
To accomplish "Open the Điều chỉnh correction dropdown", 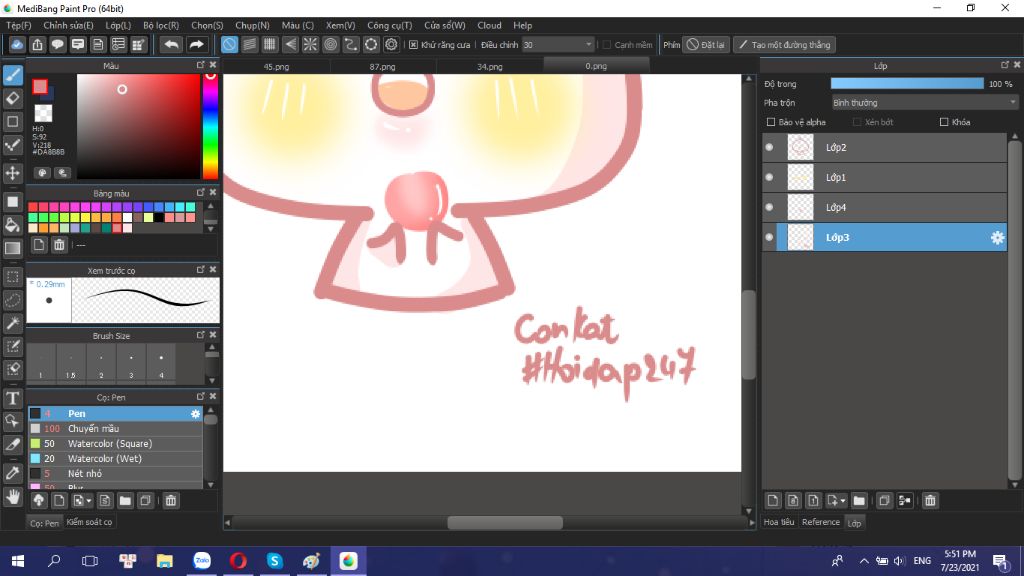I will [558, 45].
